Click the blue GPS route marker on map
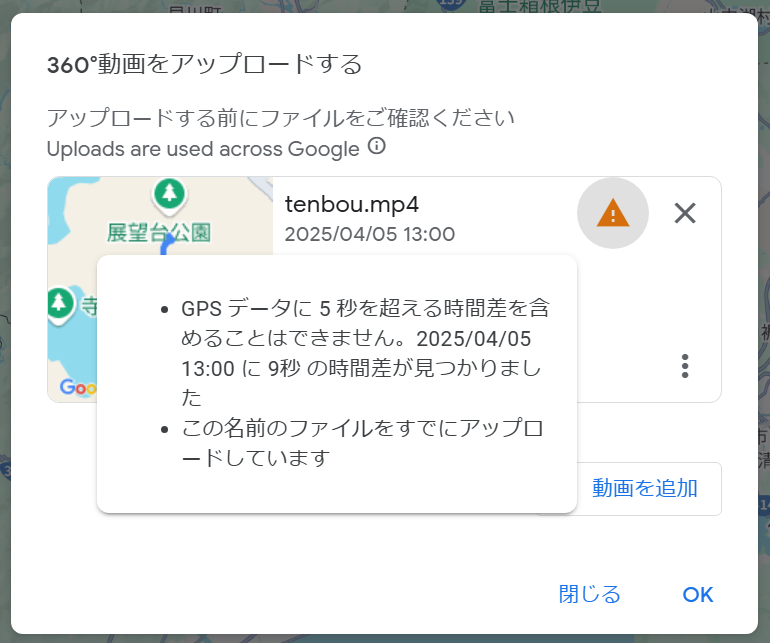The width and height of the screenshot is (770, 643). tap(166, 243)
